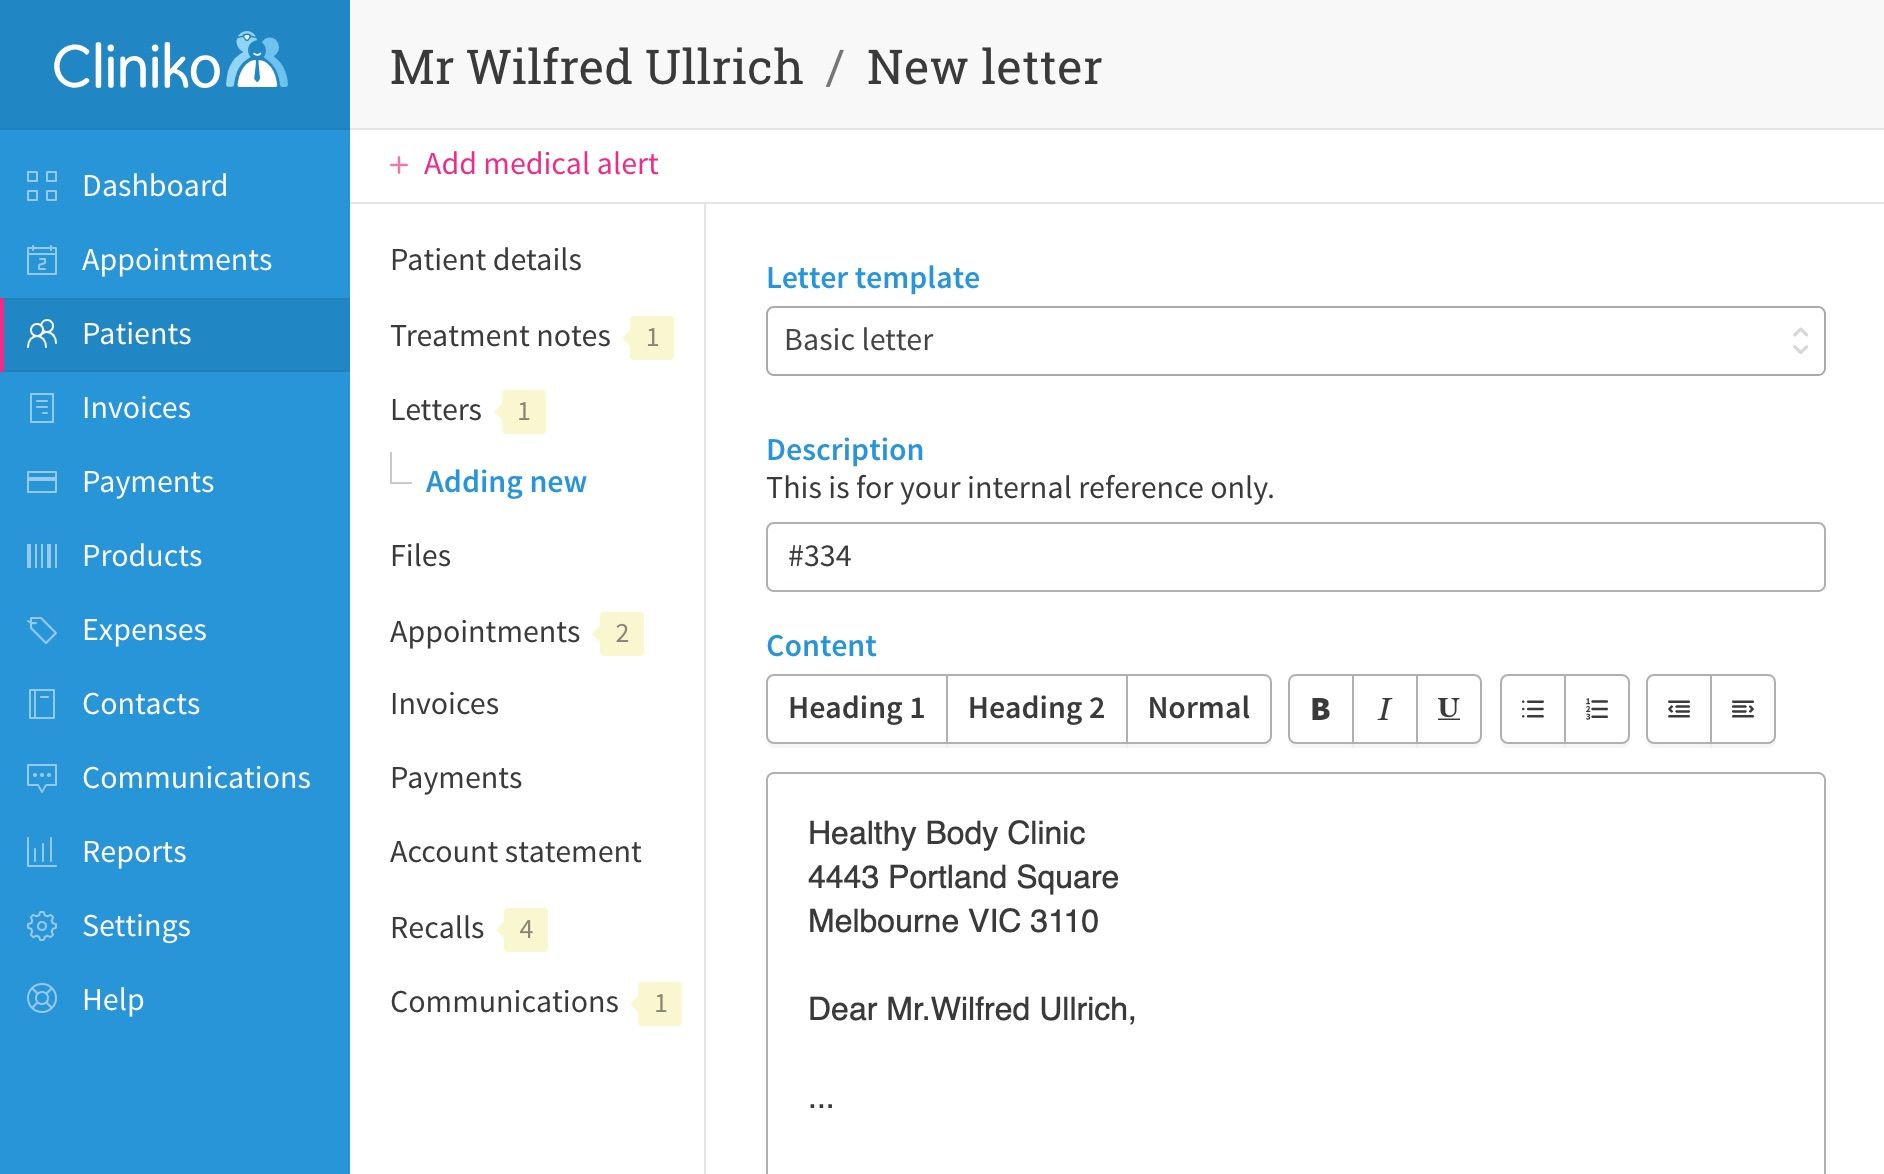View the patient's Recalls
The image size is (1884, 1174).
click(x=437, y=928)
